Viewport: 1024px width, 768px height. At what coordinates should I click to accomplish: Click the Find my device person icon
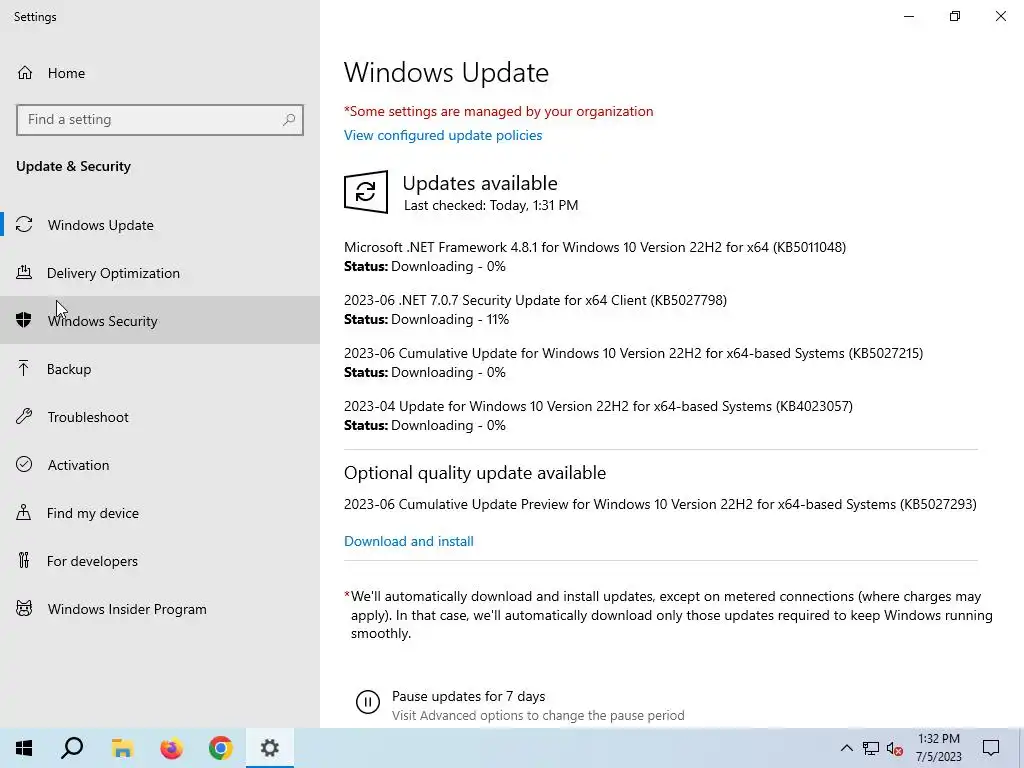(x=24, y=512)
